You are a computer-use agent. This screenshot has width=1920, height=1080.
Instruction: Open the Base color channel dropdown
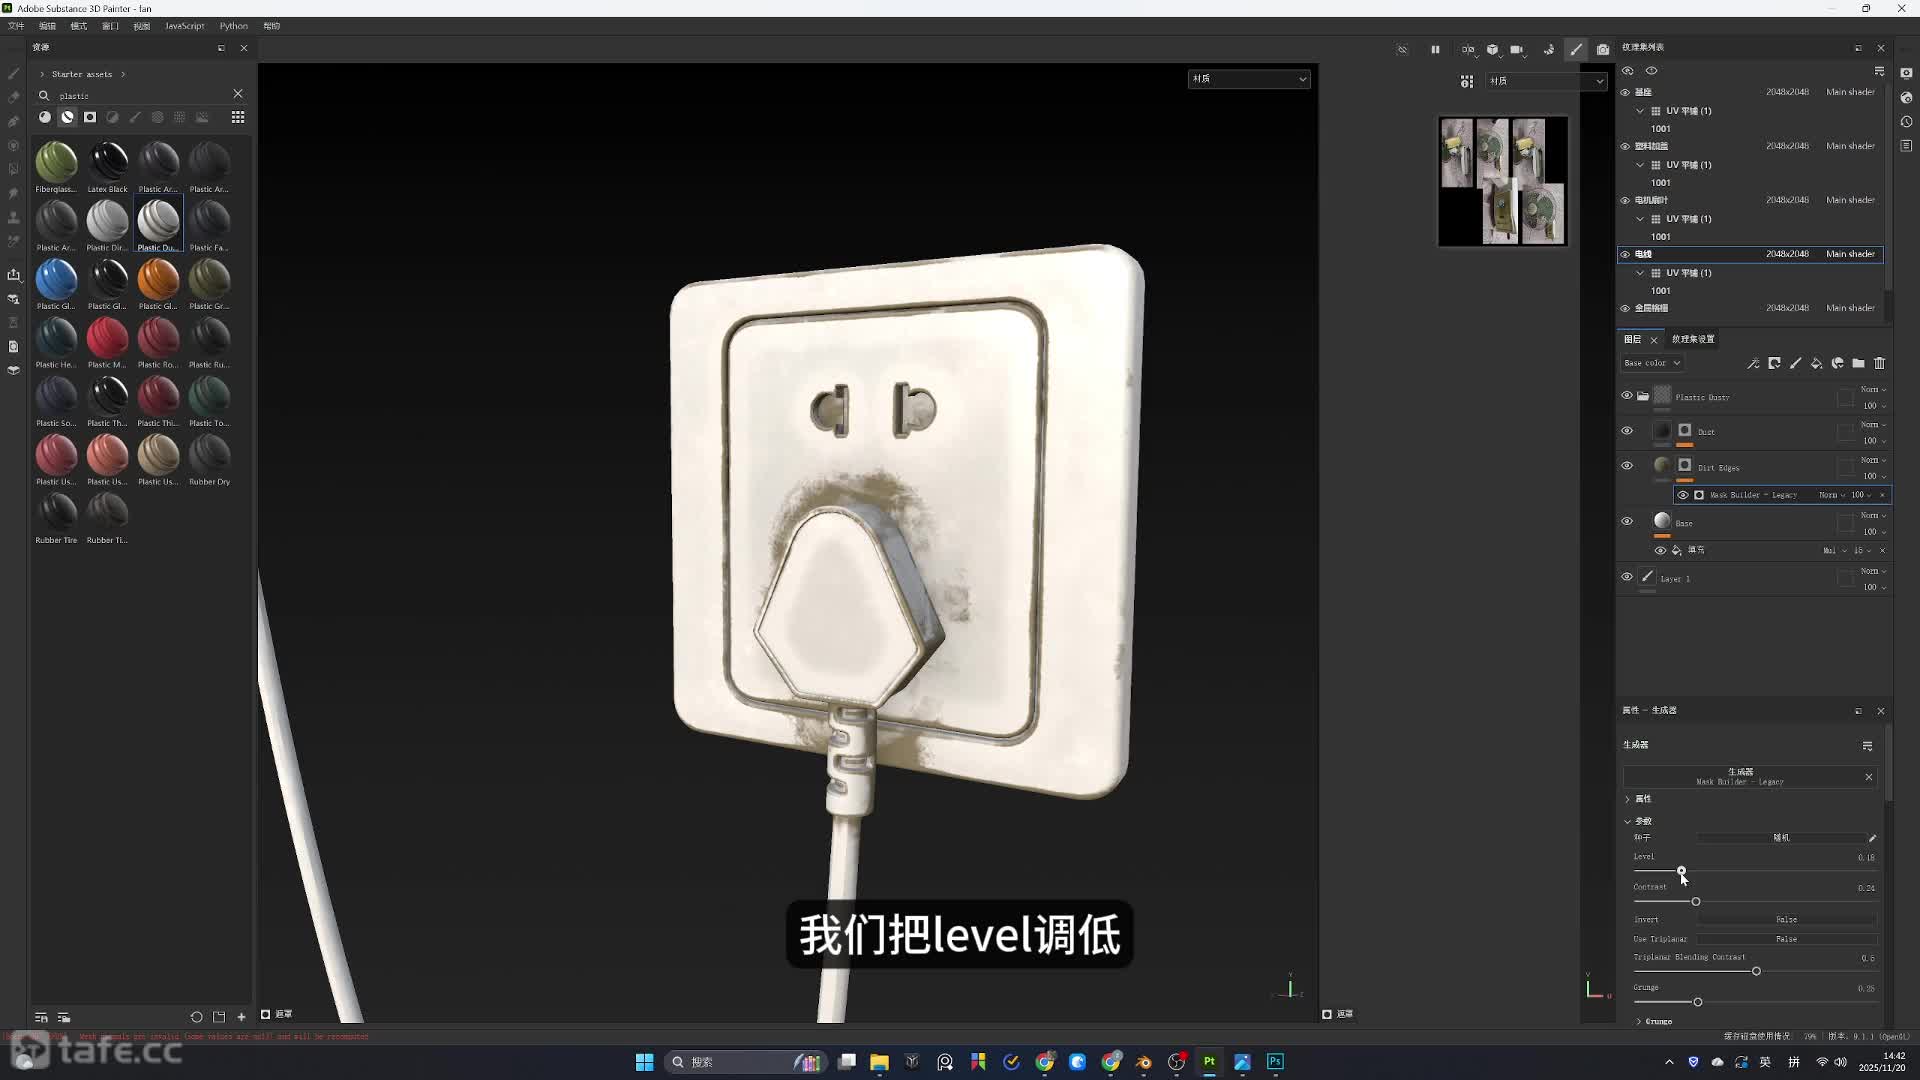(x=1652, y=363)
